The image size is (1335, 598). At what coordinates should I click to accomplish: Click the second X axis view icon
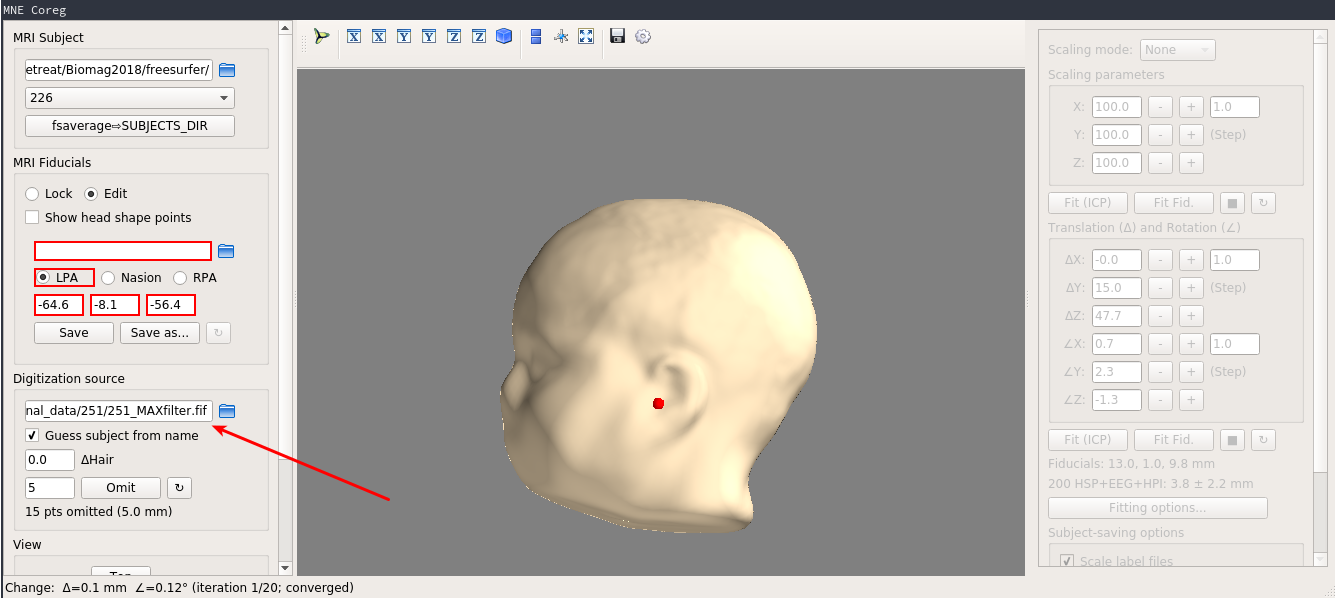379,36
